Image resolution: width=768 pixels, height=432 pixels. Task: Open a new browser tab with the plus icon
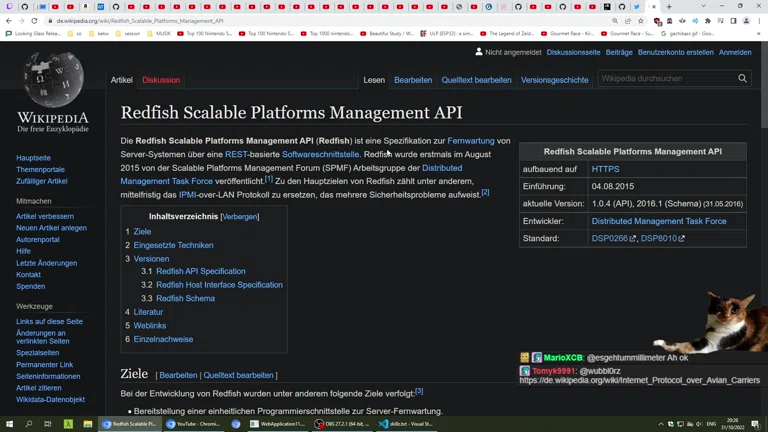(x=669, y=7)
